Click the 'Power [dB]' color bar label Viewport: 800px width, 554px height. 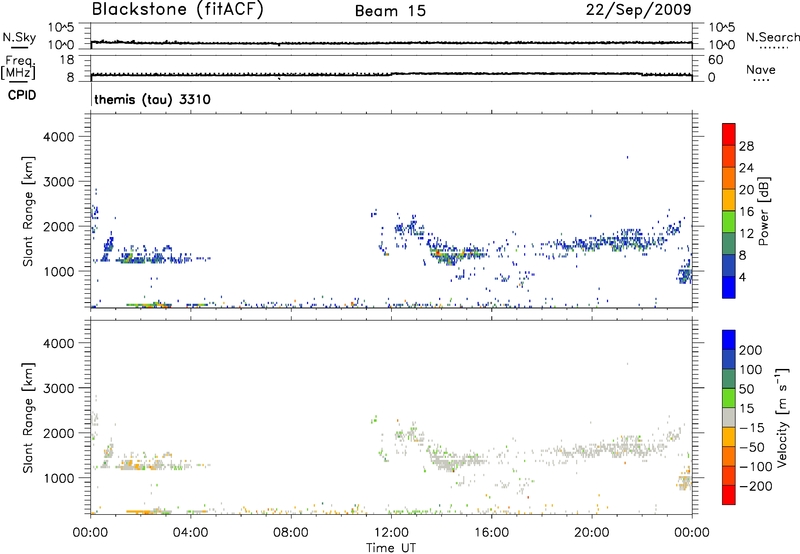coord(763,211)
